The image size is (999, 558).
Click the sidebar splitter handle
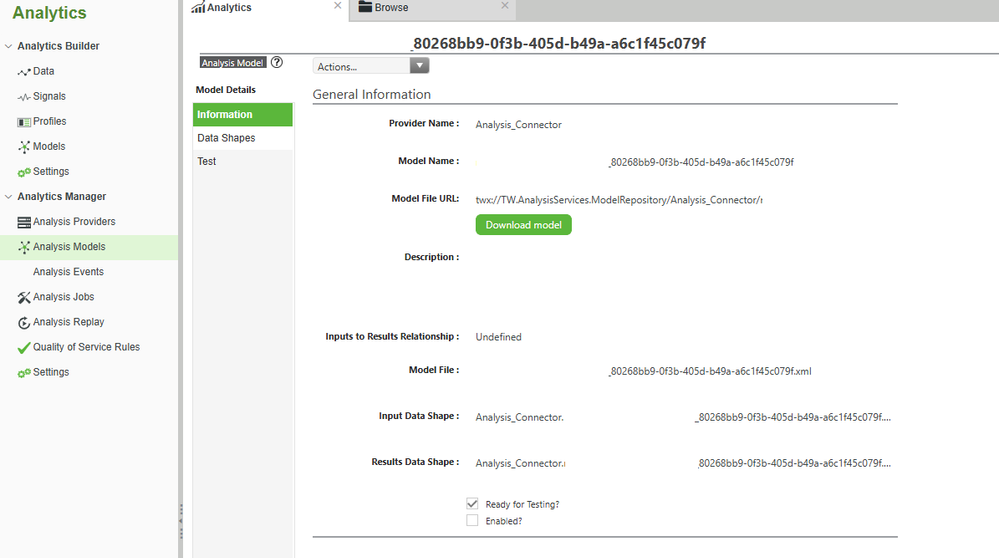(x=181, y=521)
